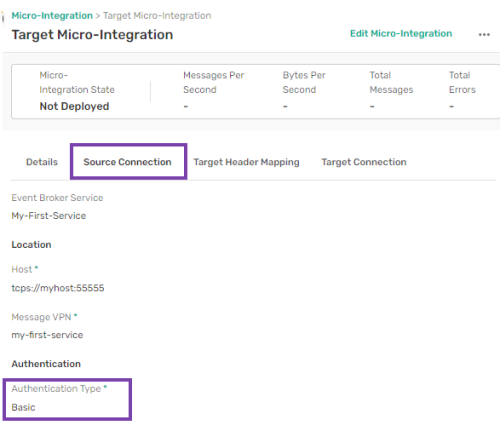Click the Authentication section heading
The image size is (500, 431).
[46, 364]
